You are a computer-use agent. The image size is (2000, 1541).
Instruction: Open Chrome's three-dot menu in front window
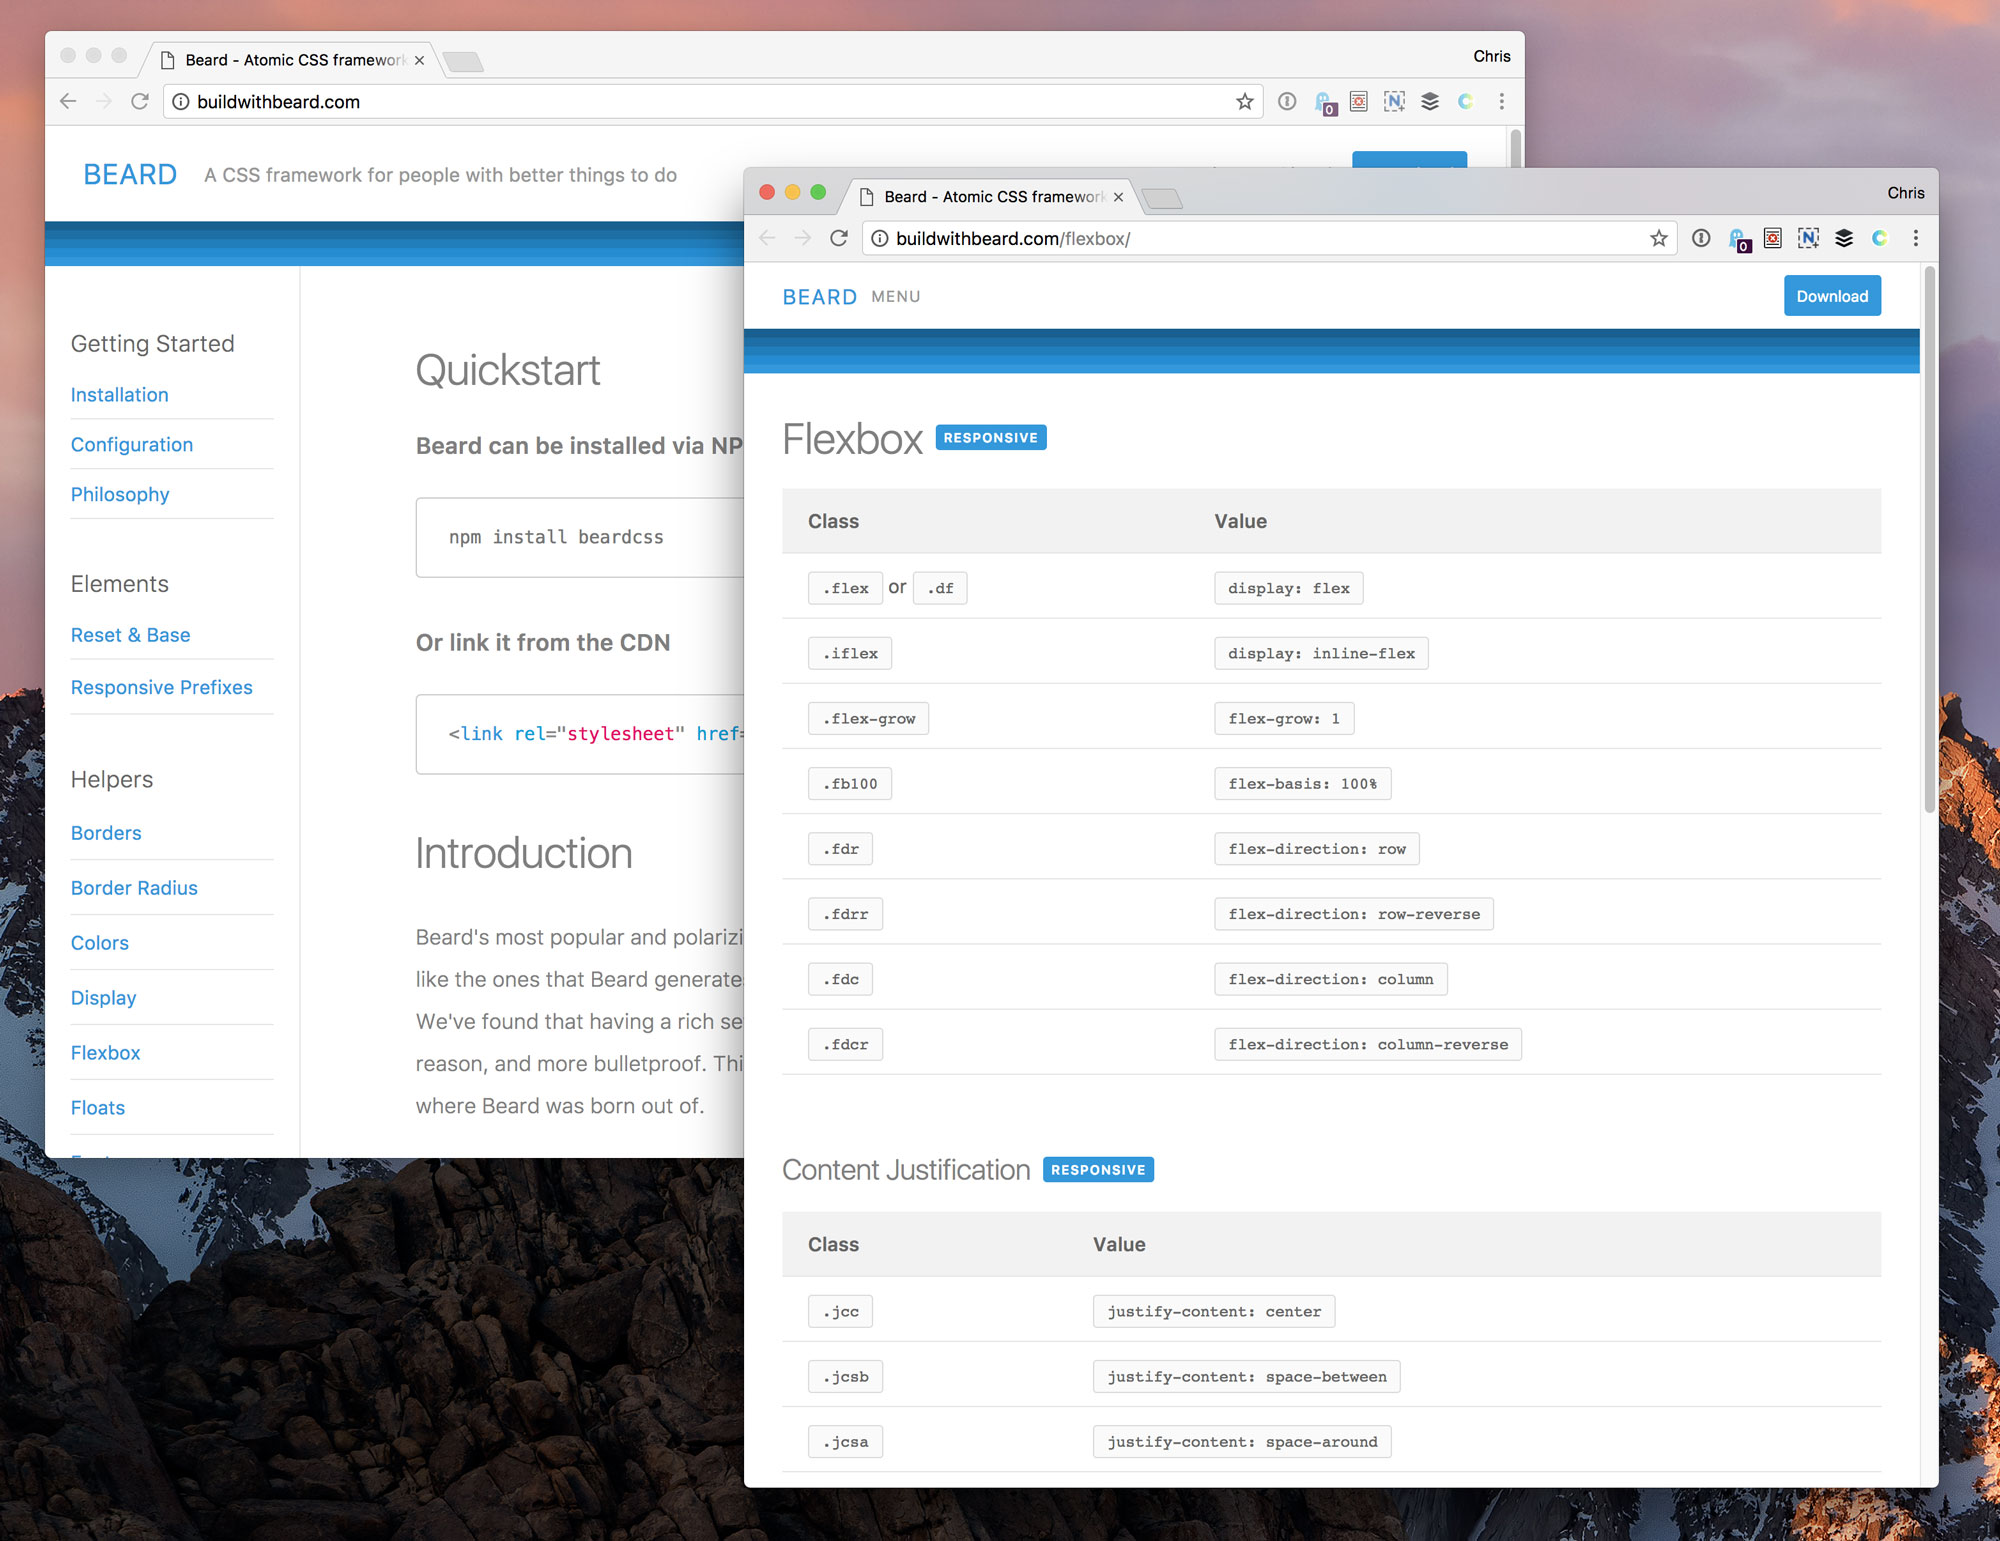[1916, 238]
